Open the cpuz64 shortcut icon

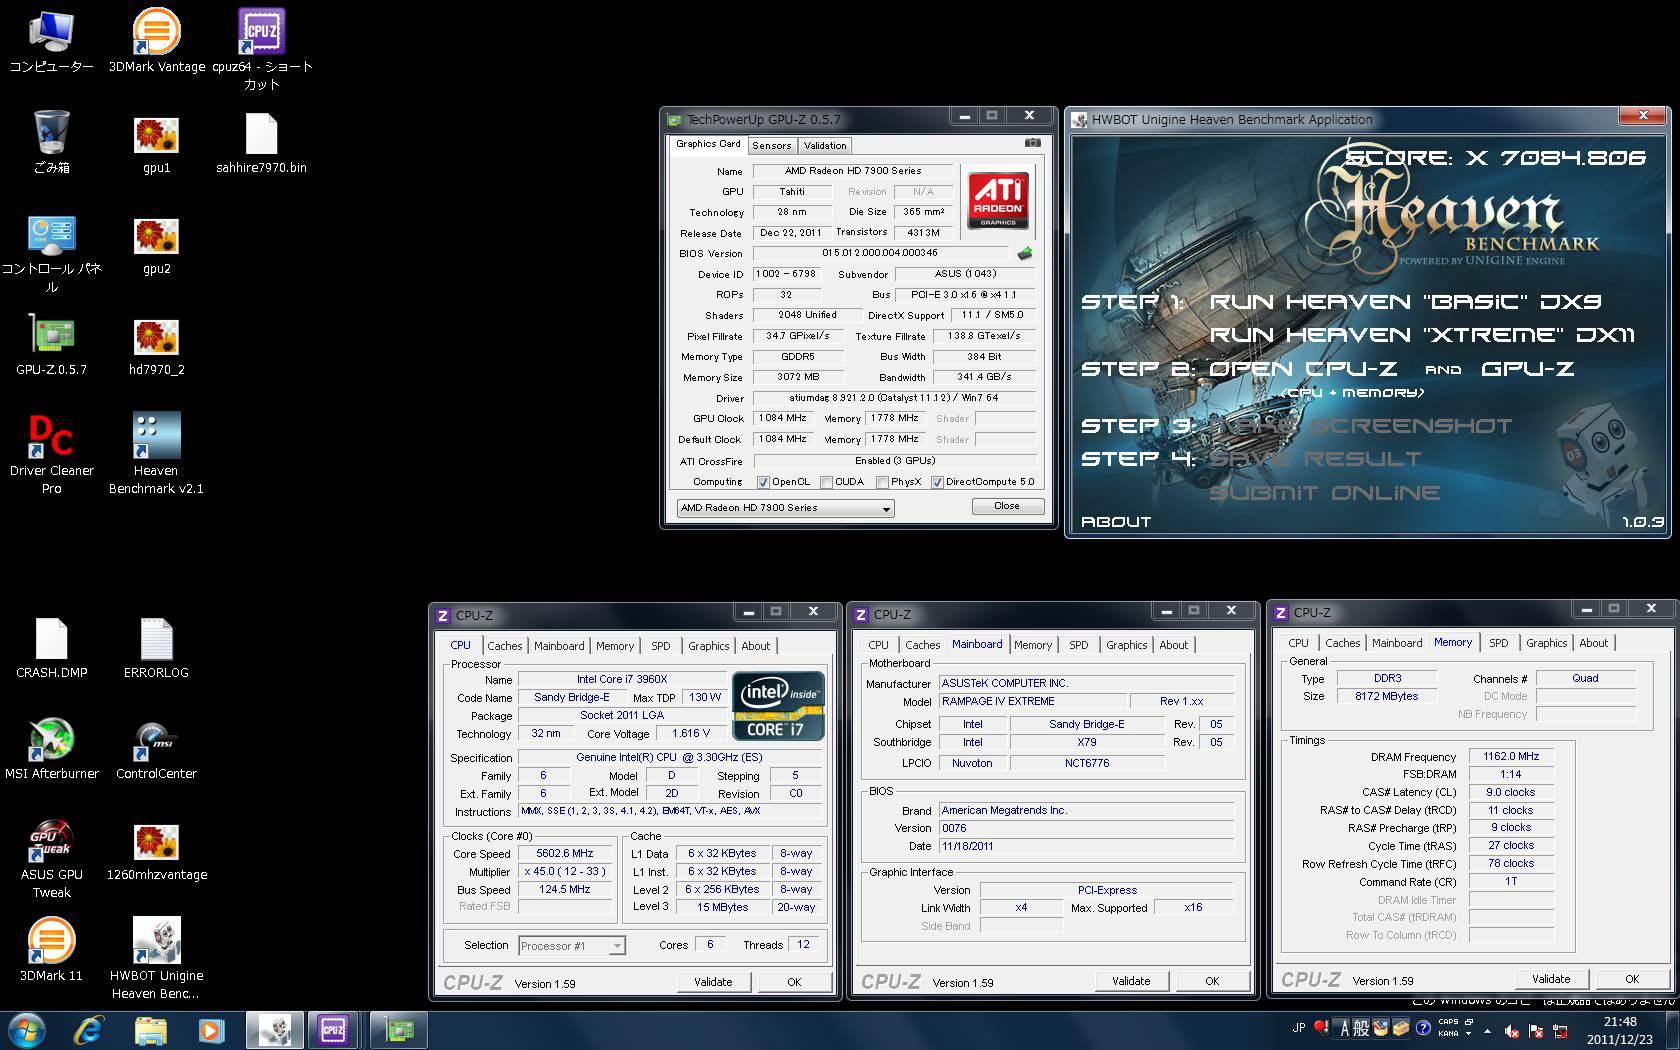[261, 48]
